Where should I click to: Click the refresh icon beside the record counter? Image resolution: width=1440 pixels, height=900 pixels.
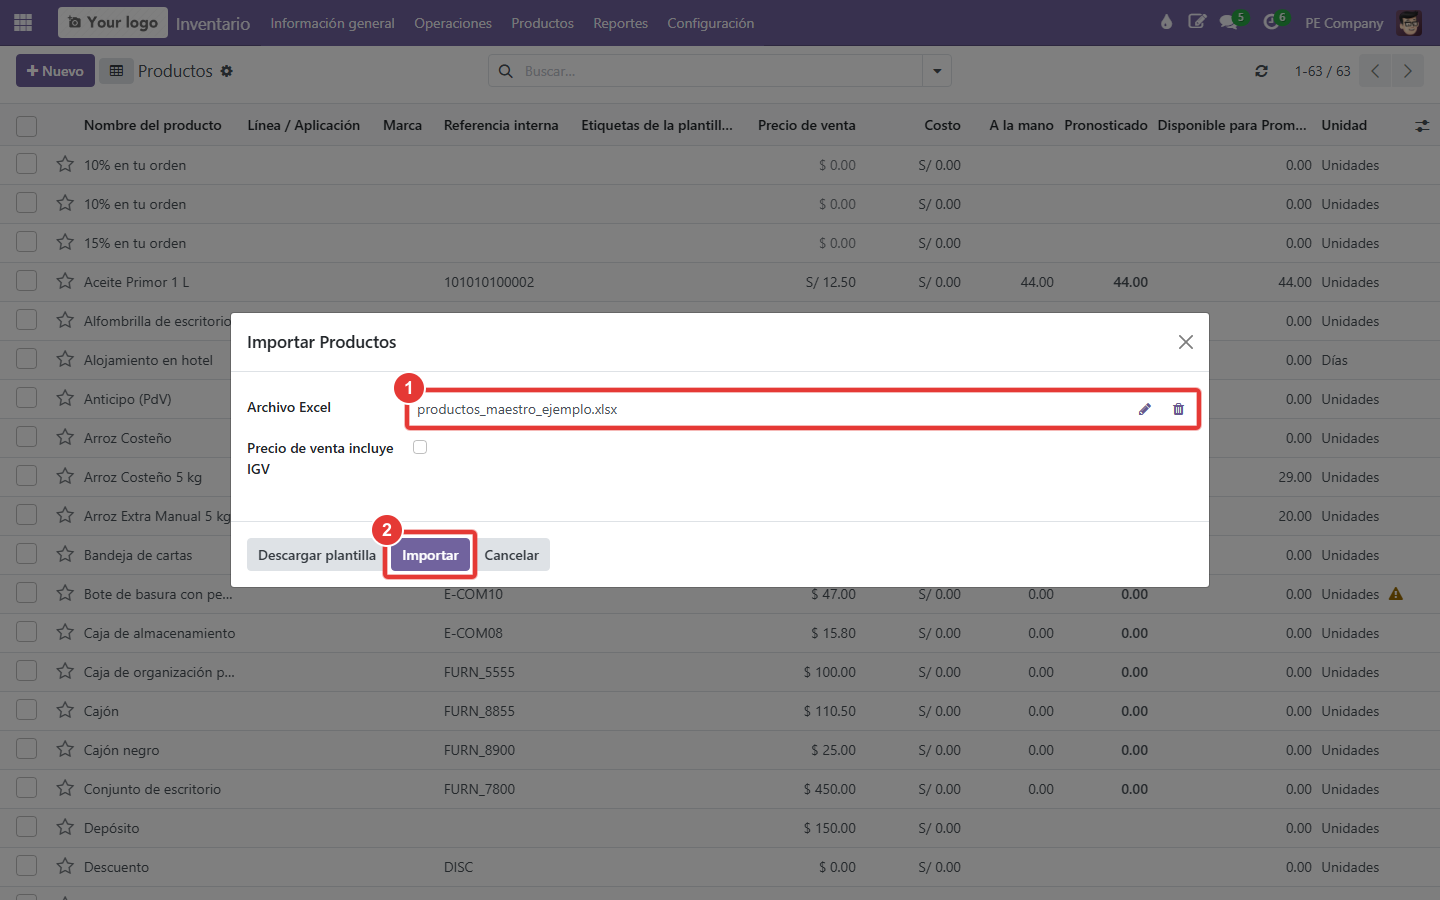click(1261, 71)
